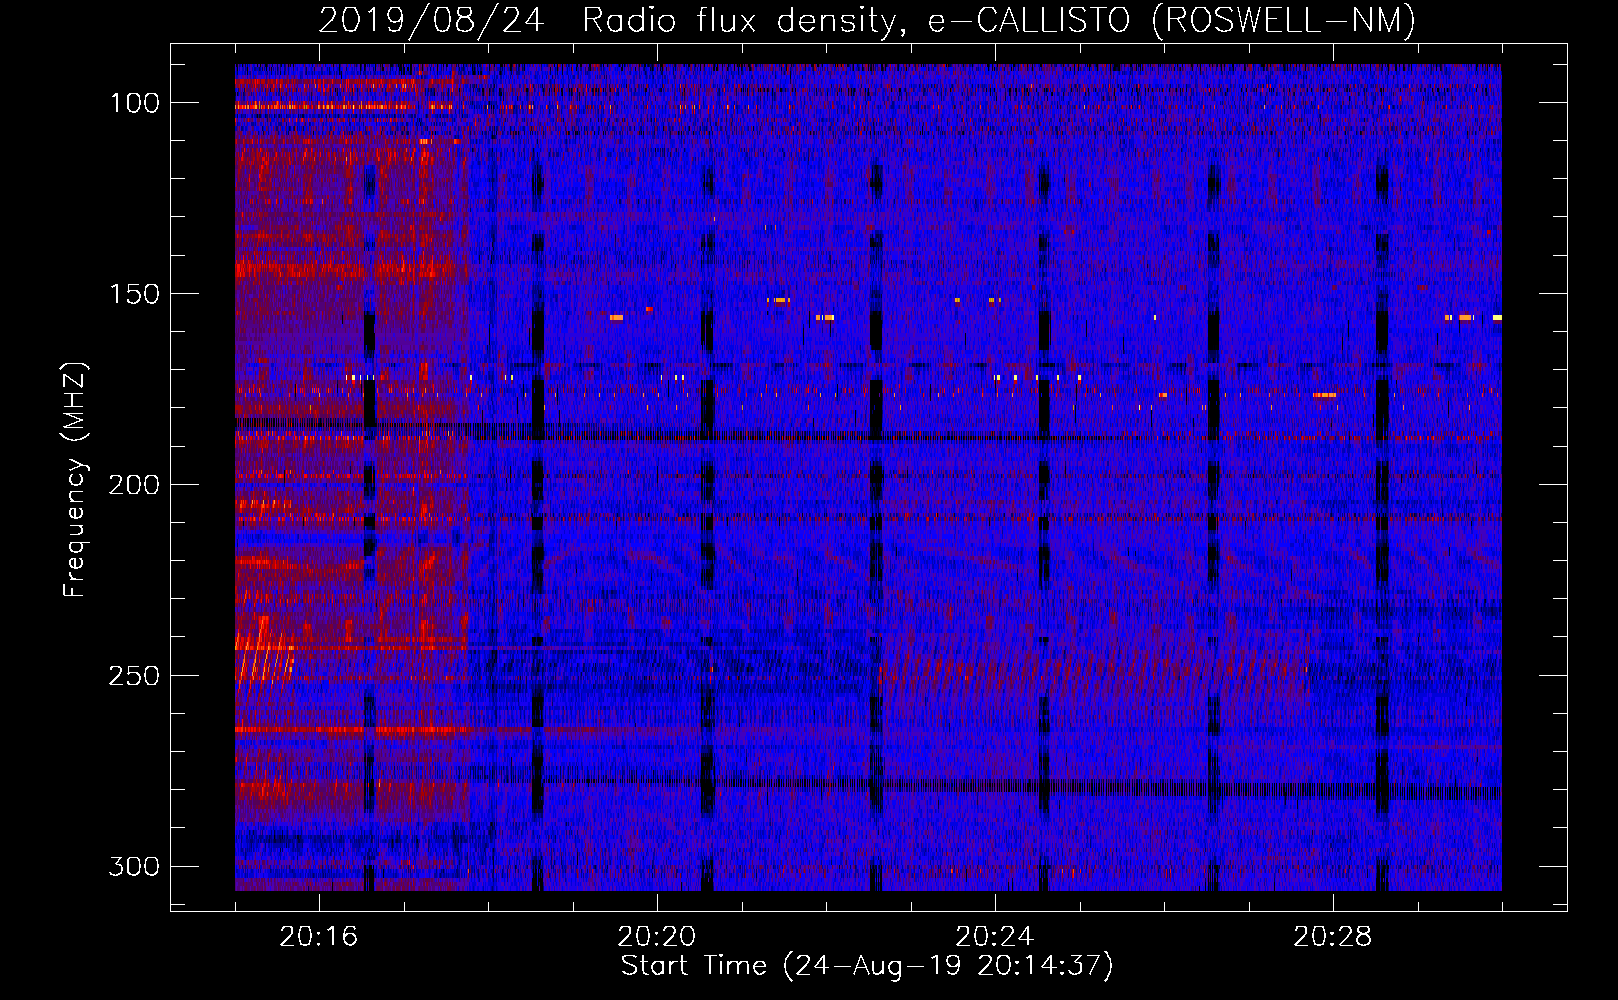This screenshot has width=1618, height=1000.
Task: Click the 20:16 time tick label
Action: pyautogui.click(x=319, y=937)
